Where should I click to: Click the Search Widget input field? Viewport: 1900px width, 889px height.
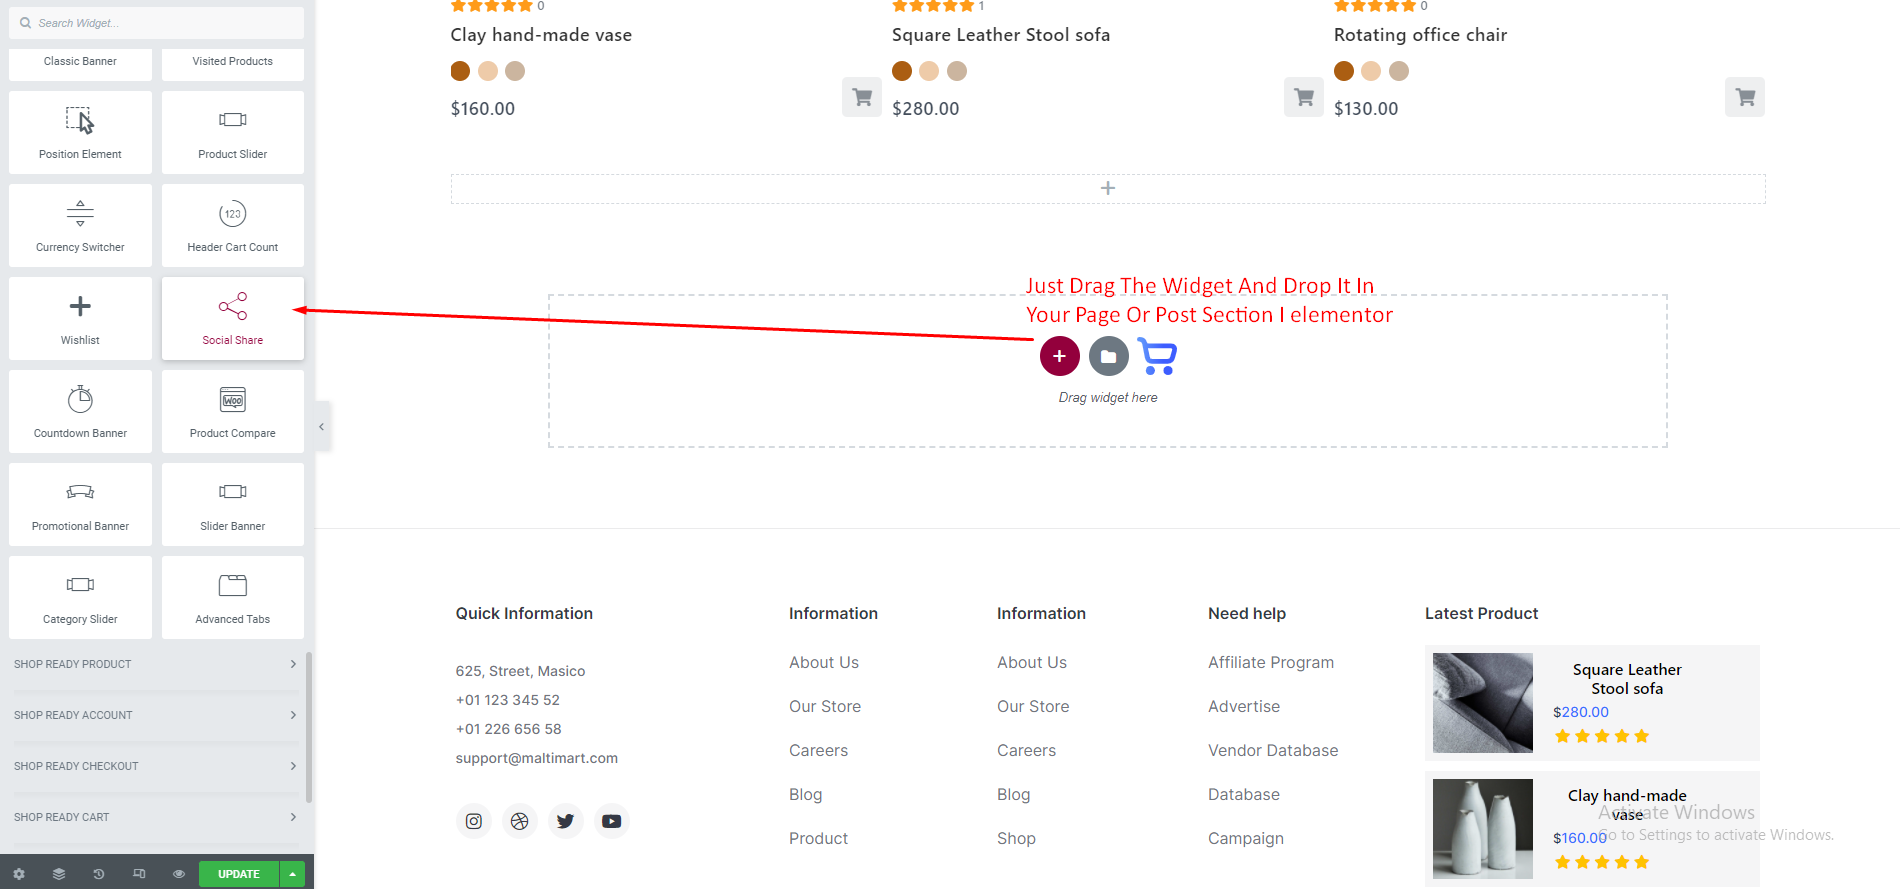pyautogui.click(x=160, y=23)
